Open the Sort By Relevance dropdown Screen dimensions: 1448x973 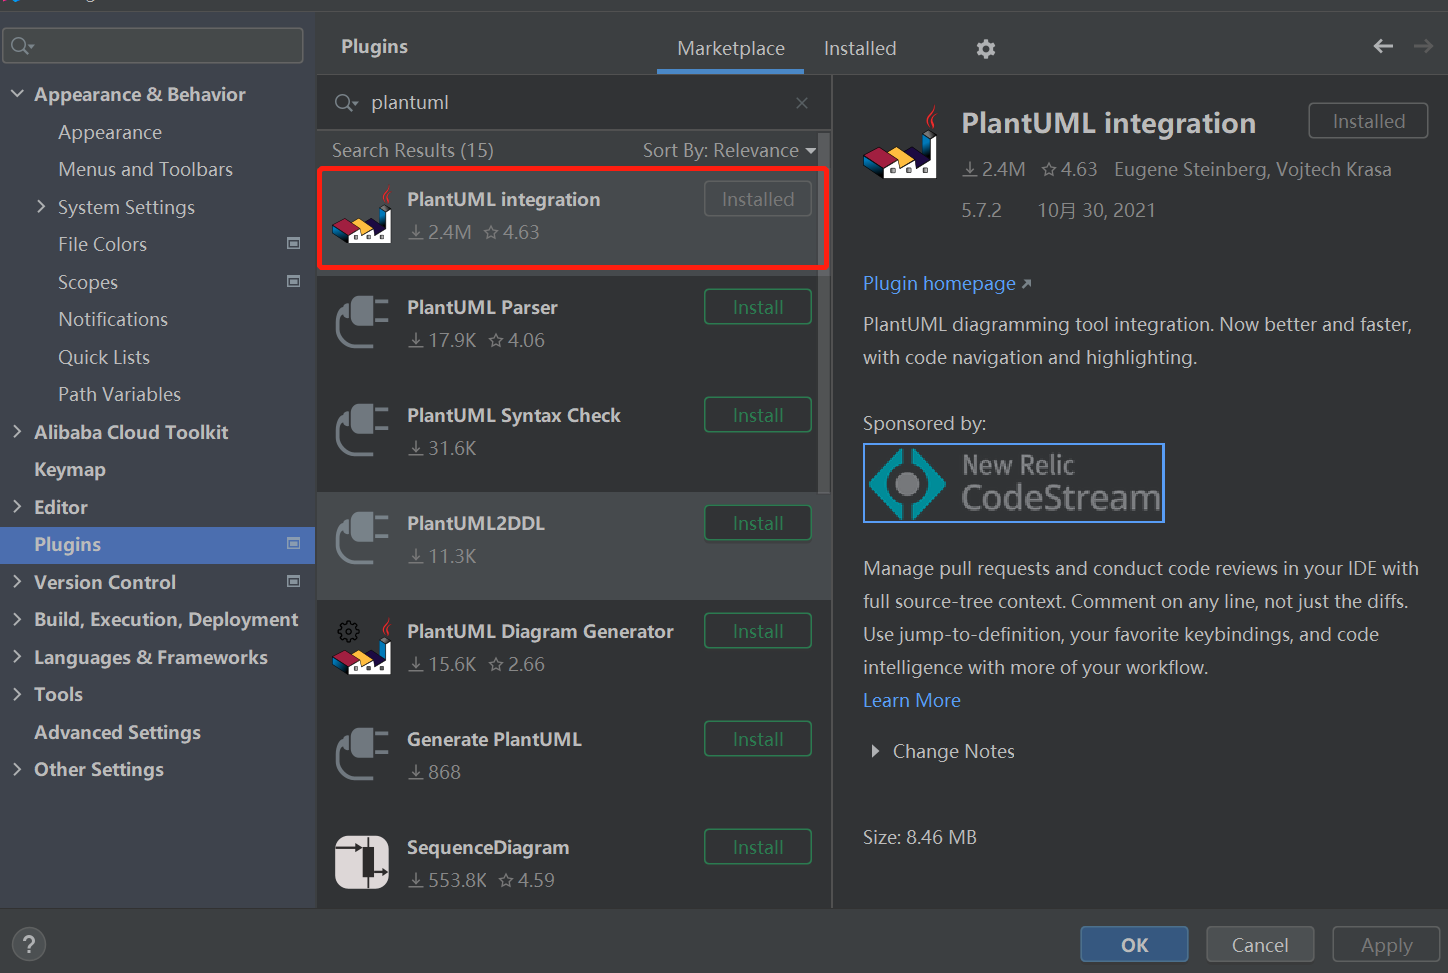tap(729, 150)
